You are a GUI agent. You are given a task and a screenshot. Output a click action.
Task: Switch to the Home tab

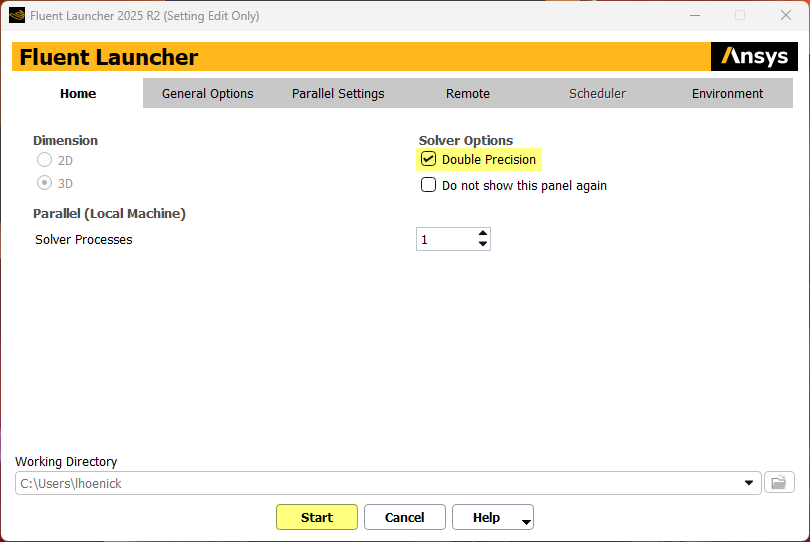click(x=78, y=94)
